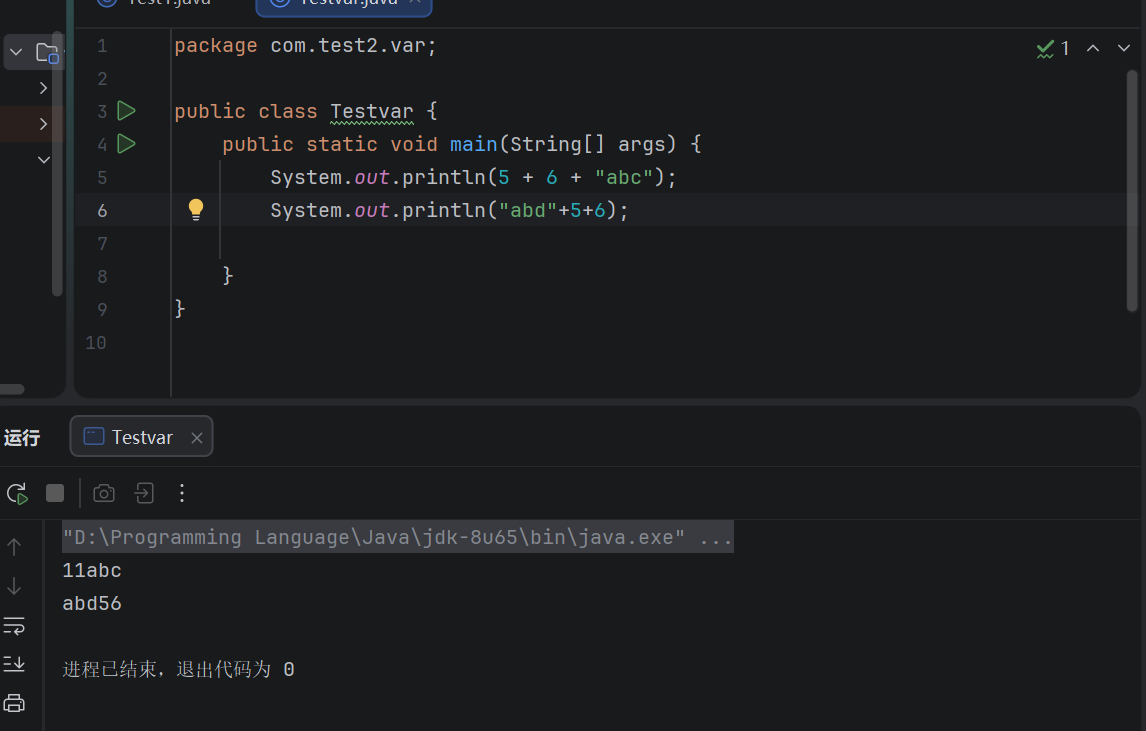Click the console output line 11abc
This screenshot has width=1146, height=731.
[x=92, y=570]
